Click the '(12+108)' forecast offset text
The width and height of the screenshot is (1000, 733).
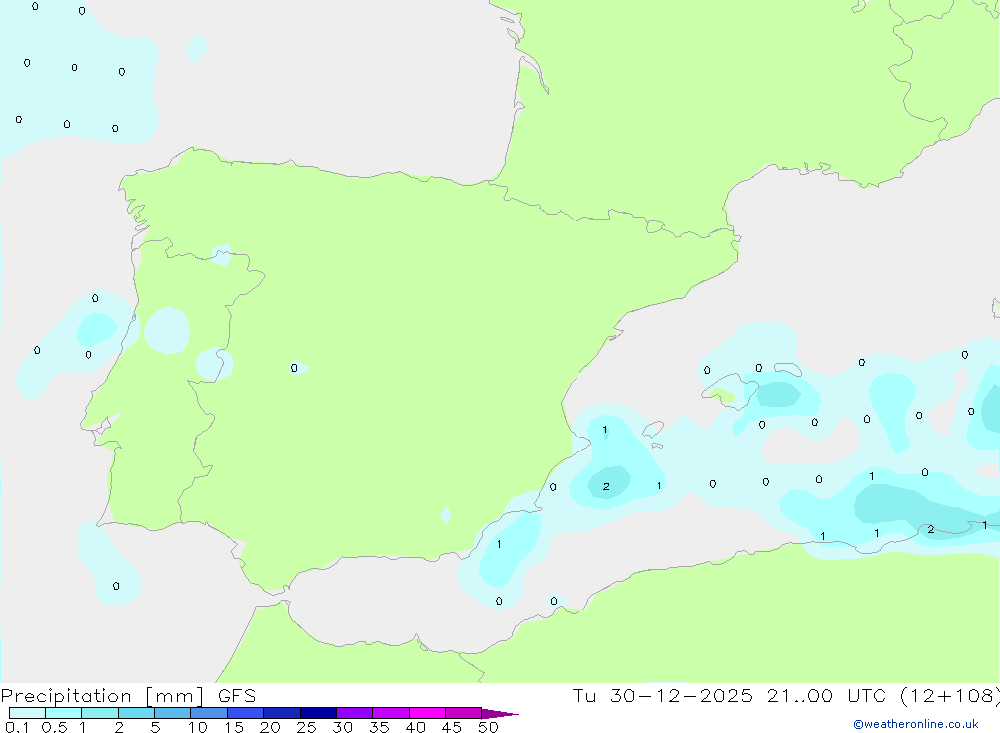(x=950, y=695)
